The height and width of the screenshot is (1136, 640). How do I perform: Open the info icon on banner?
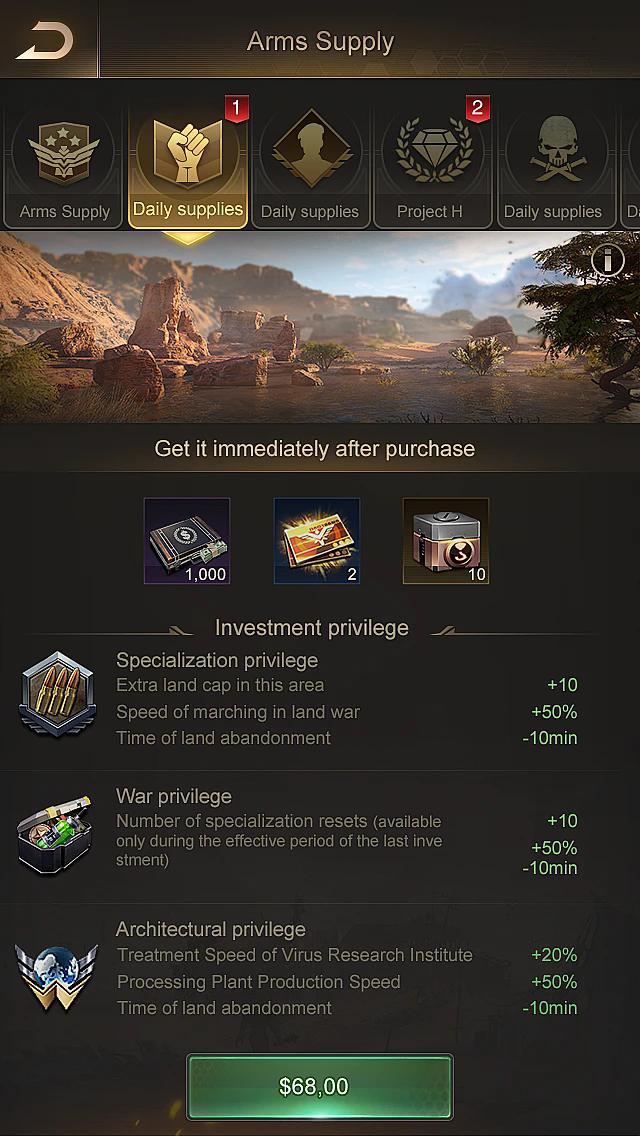tap(607, 260)
